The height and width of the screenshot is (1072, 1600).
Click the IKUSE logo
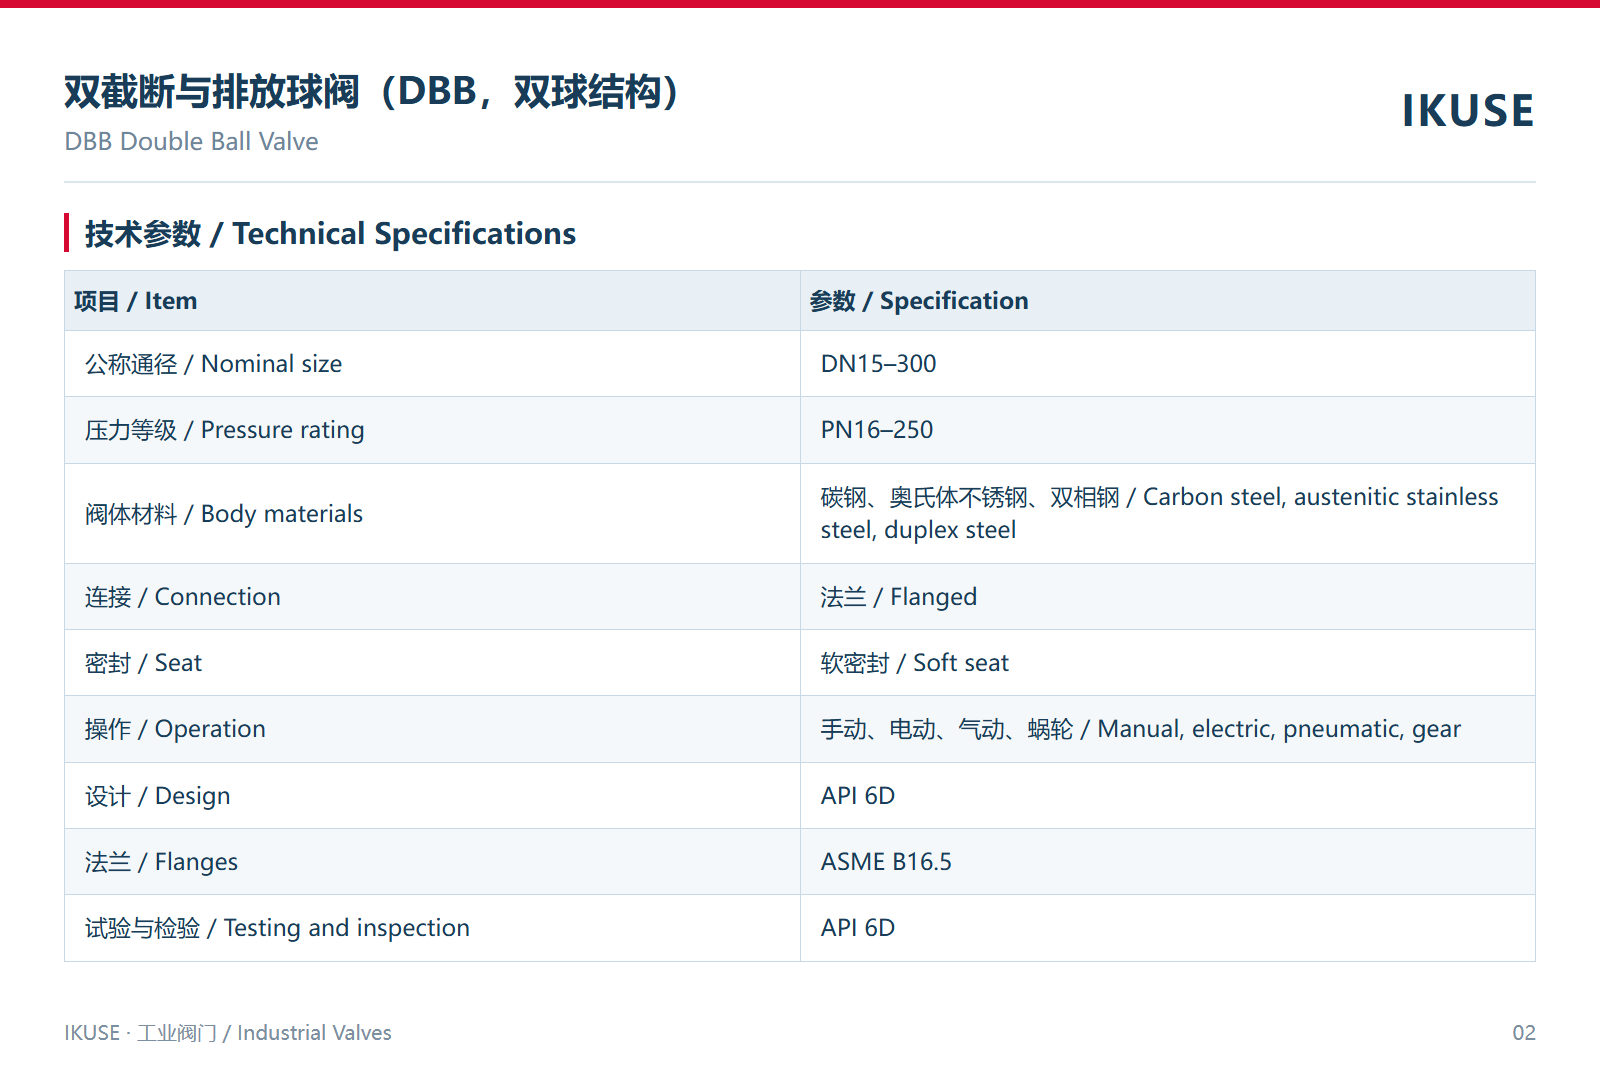(x=1467, y=111)
